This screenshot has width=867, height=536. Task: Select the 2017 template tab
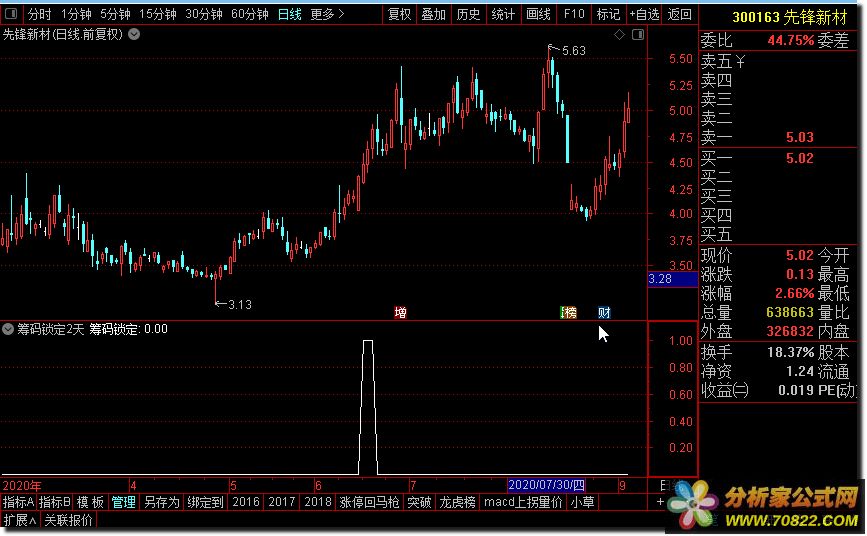(281, 502)
